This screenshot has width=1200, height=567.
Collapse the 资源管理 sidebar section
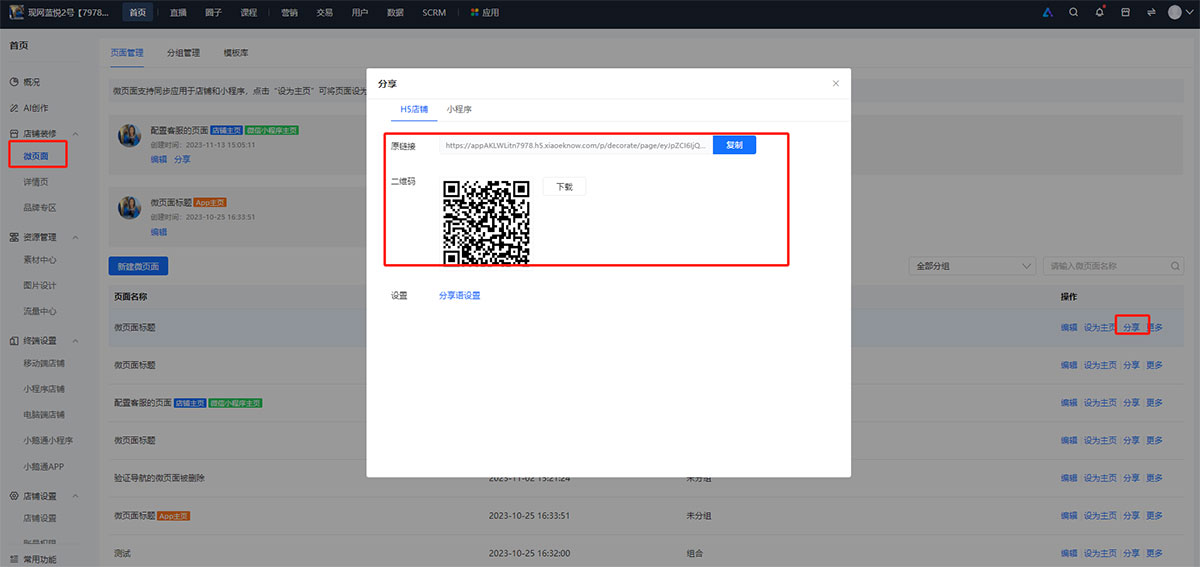pyautogui.click(x=76, y=238)
